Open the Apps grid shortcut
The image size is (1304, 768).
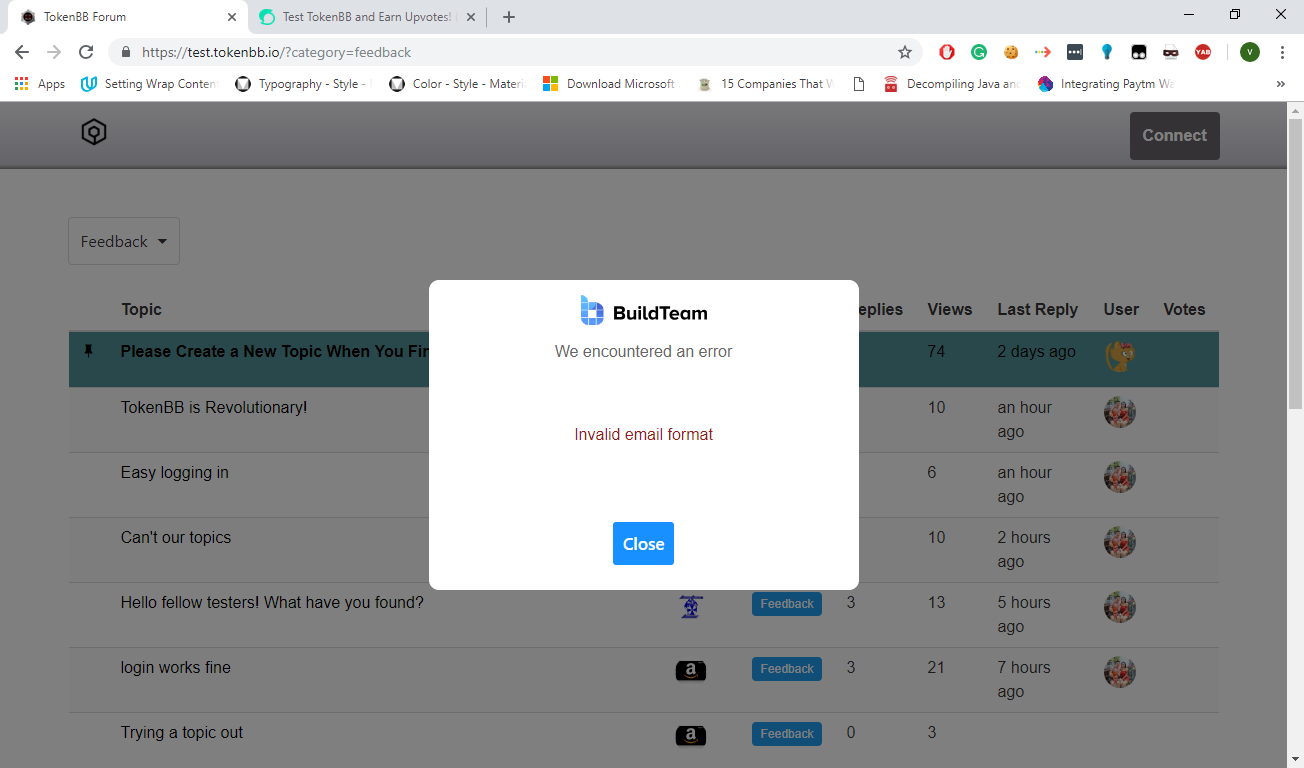coord(40,84)
